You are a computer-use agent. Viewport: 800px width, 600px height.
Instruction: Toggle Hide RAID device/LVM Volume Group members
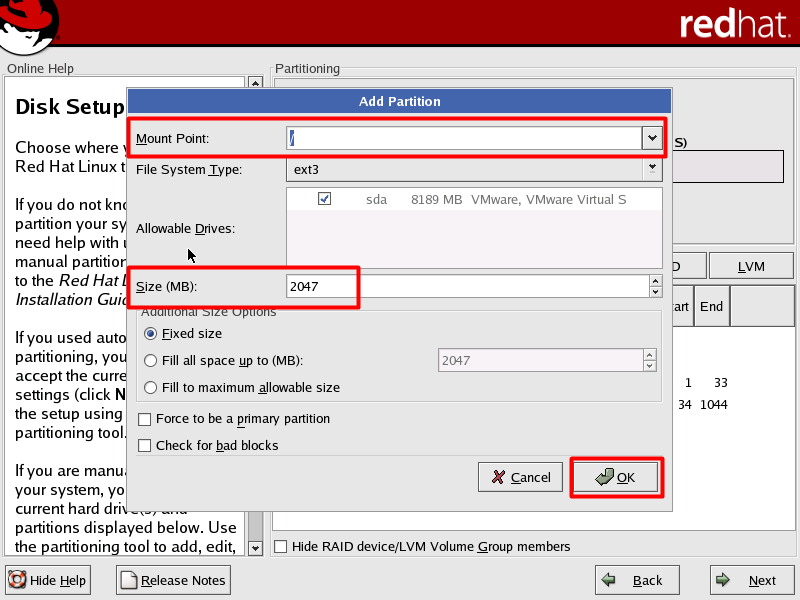point(280,546)
